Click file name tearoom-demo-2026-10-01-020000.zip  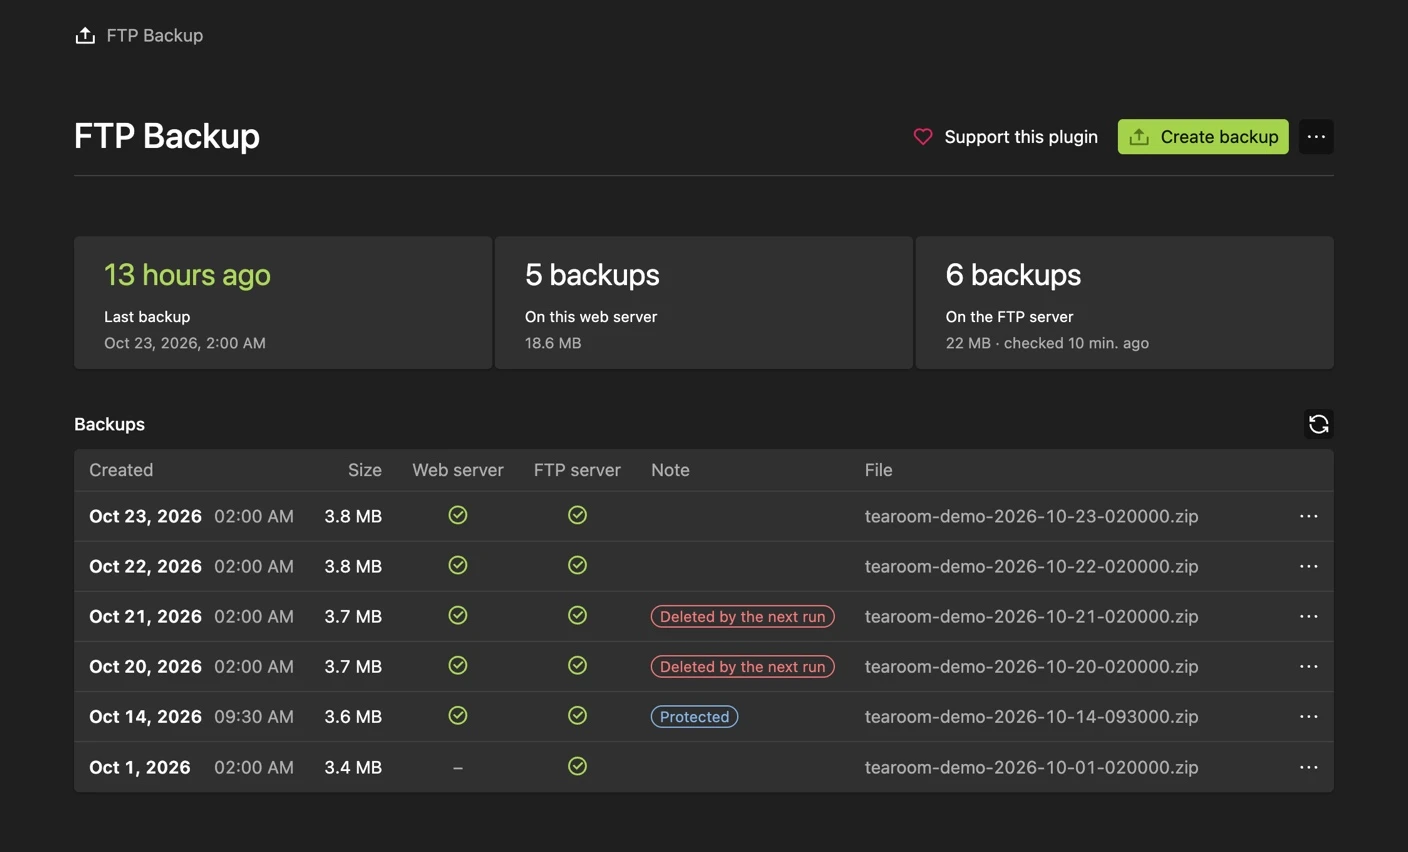pos(1032,767)
